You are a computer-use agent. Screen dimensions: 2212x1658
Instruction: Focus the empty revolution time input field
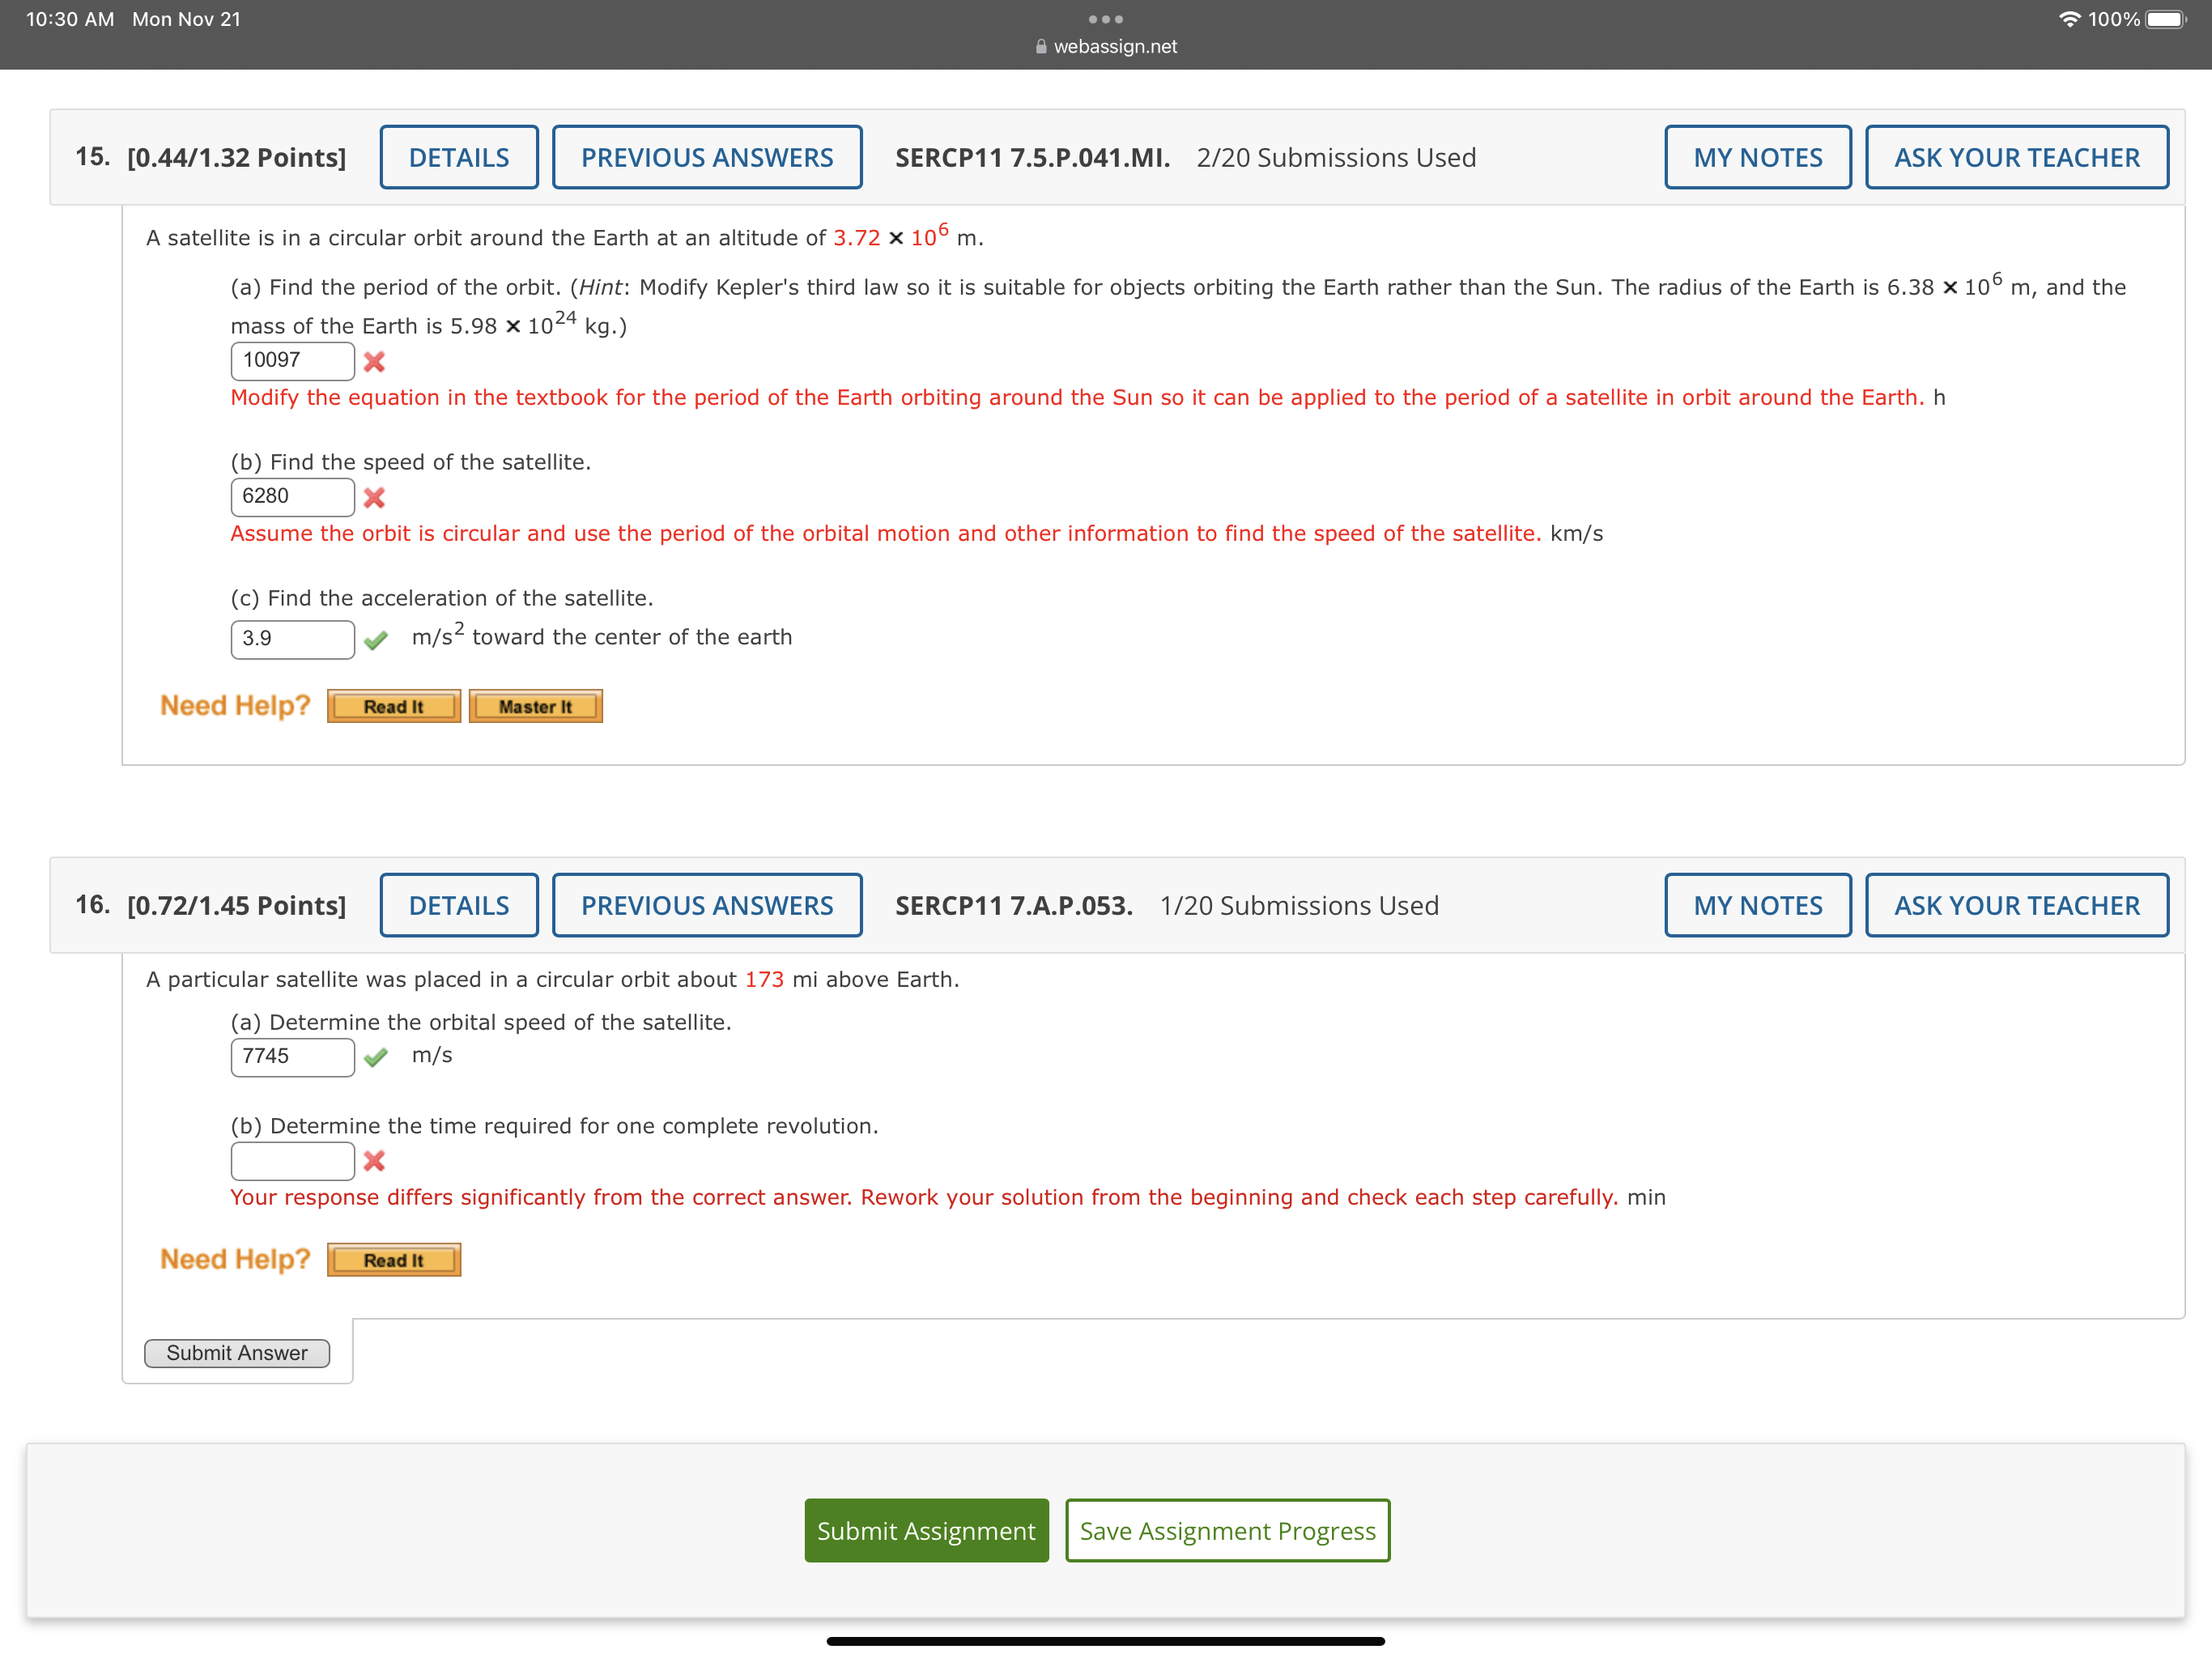click(292, 1161)
